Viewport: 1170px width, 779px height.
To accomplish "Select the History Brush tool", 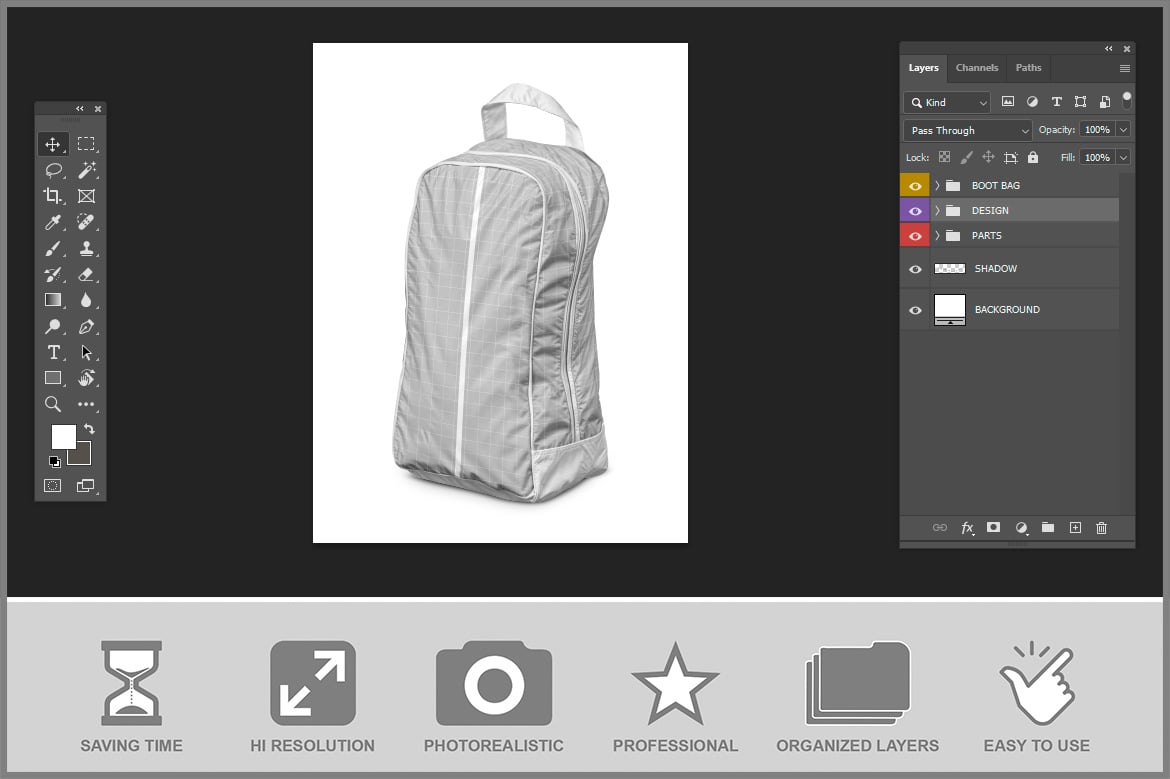I will (x=52, y=275).
